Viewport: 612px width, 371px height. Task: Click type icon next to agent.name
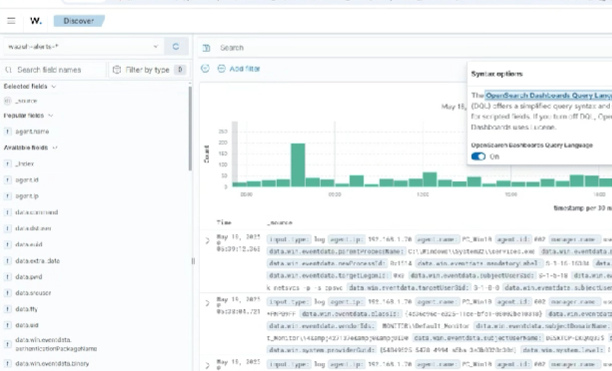point(7,131)
